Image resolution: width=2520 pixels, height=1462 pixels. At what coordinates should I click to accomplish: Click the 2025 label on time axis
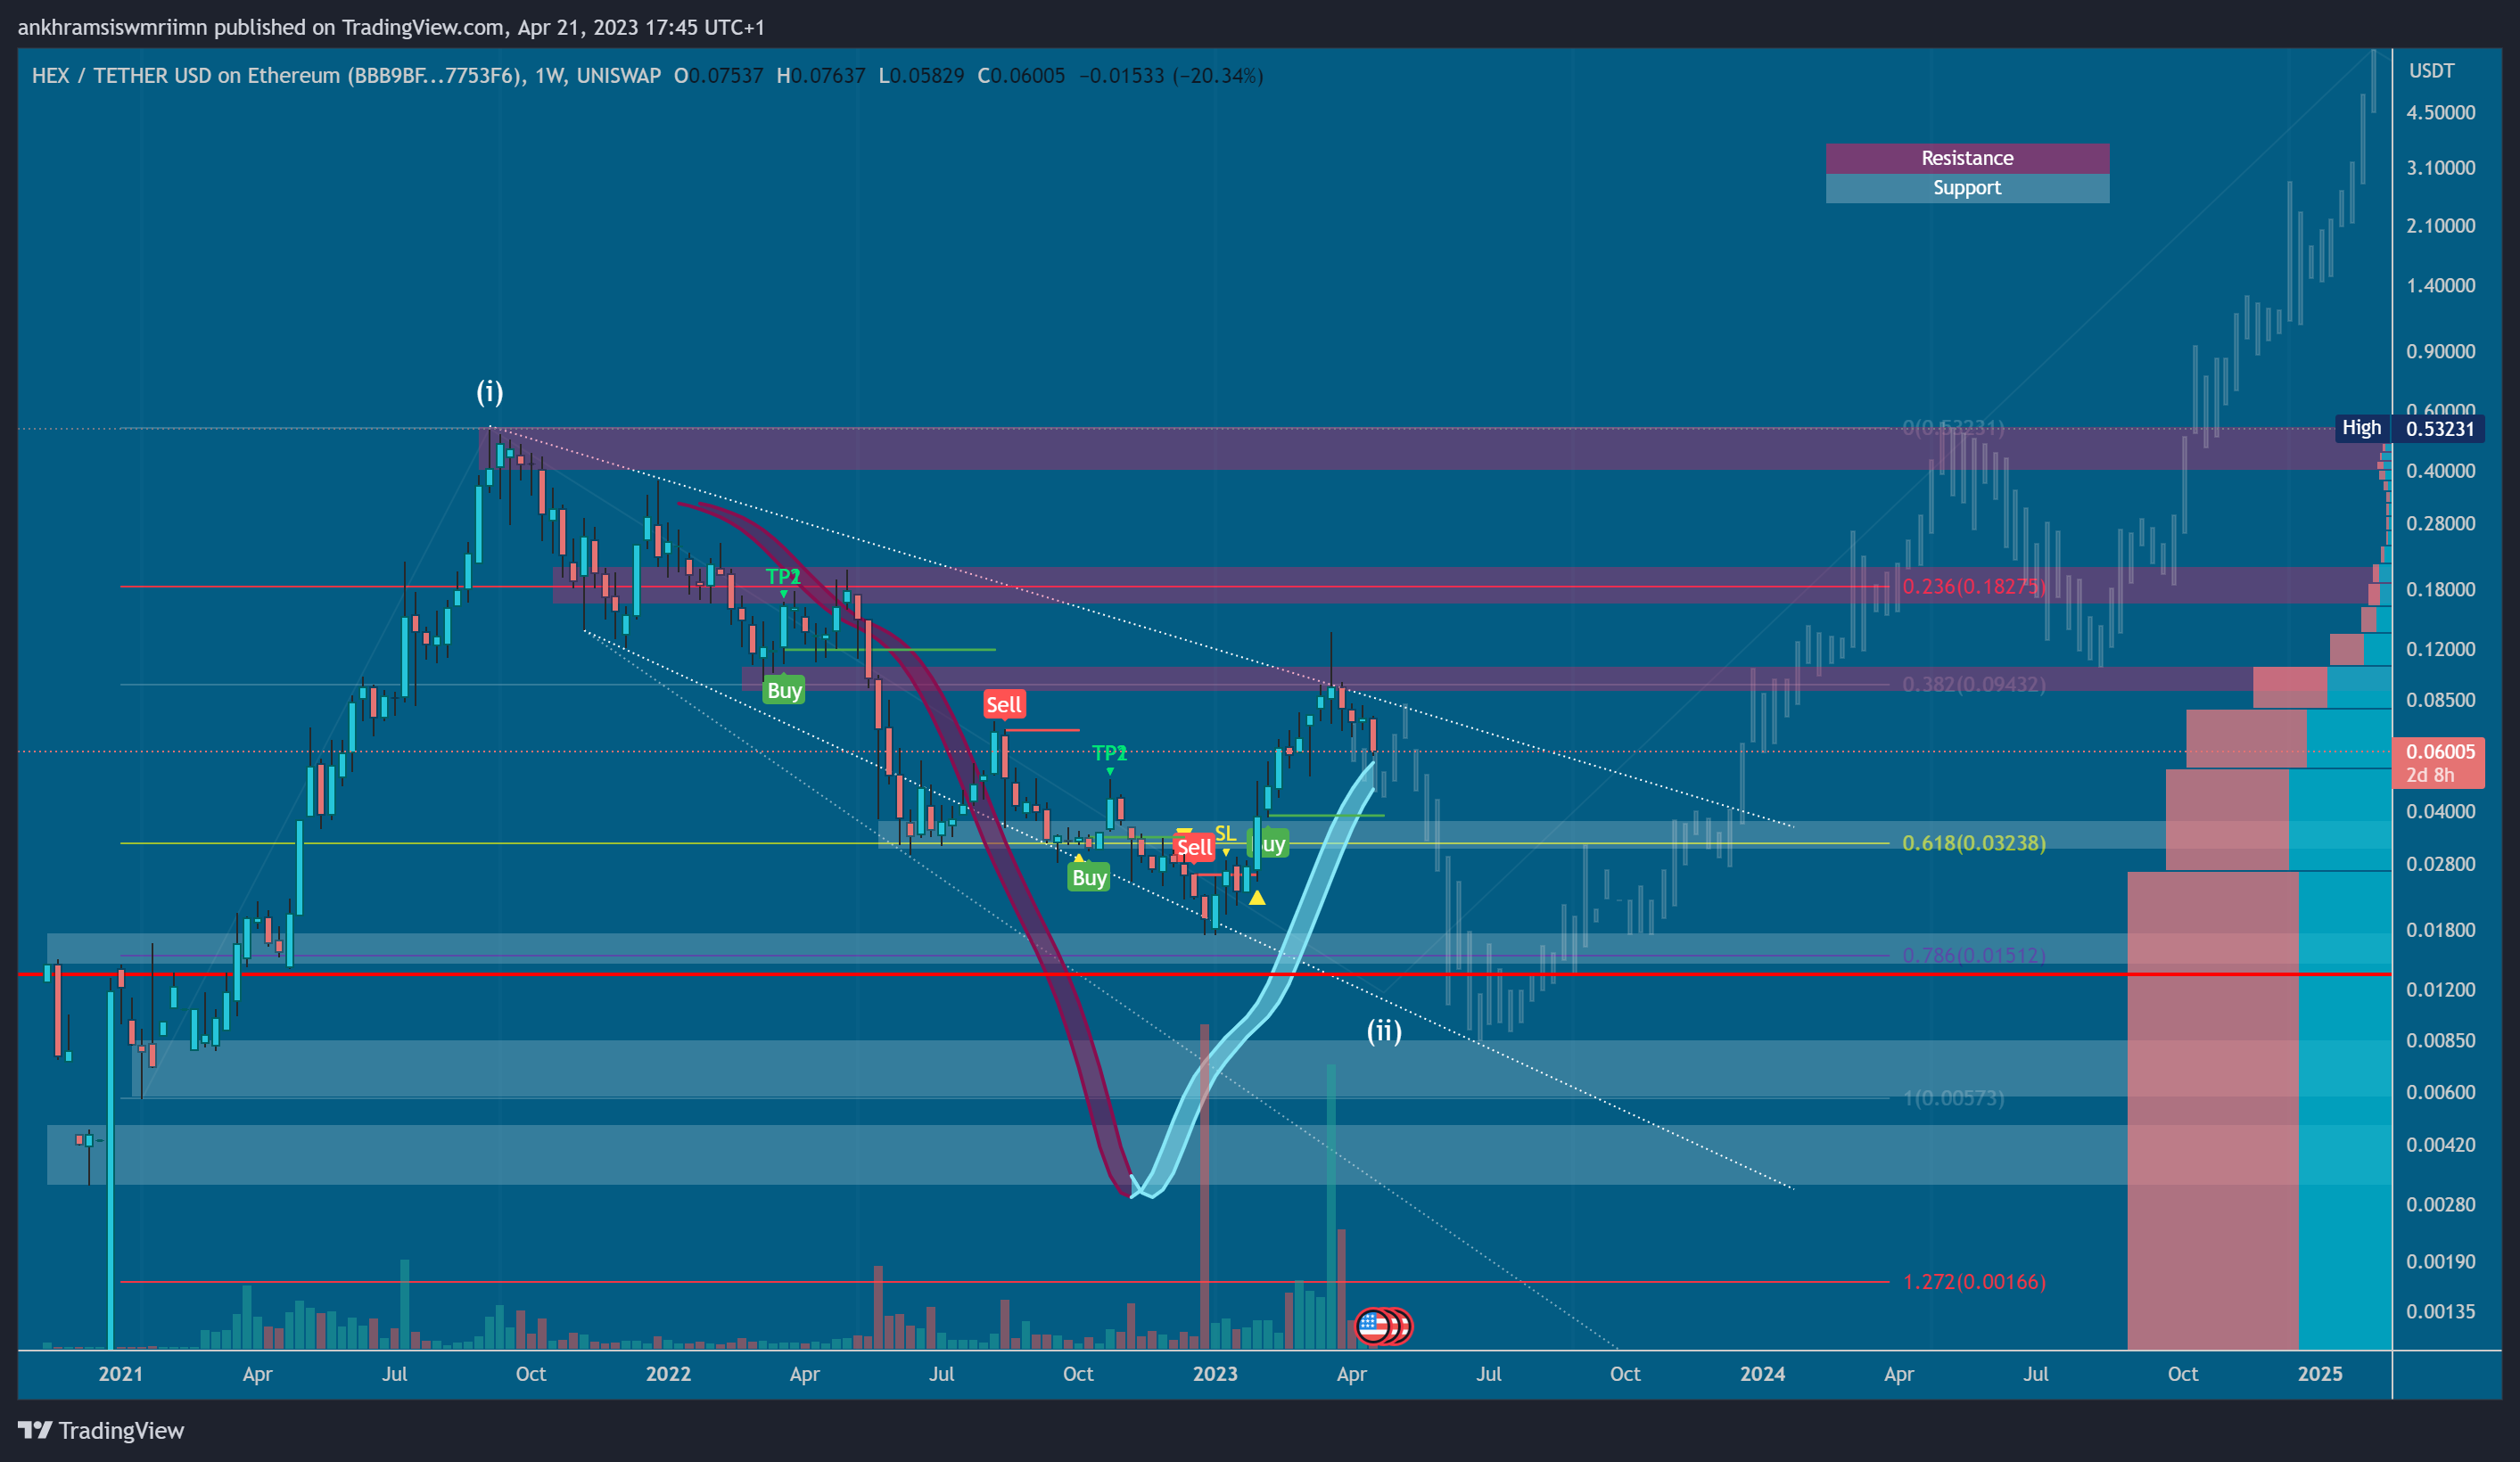(x=2320, y=1374)
